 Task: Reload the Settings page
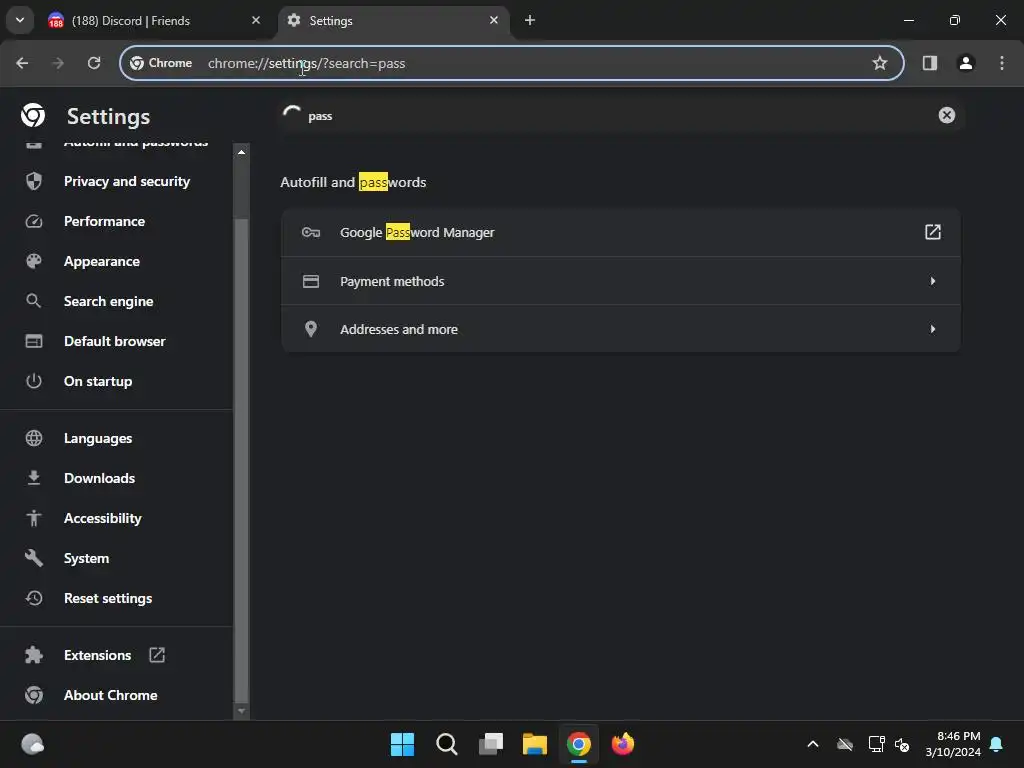pos(94,63)
